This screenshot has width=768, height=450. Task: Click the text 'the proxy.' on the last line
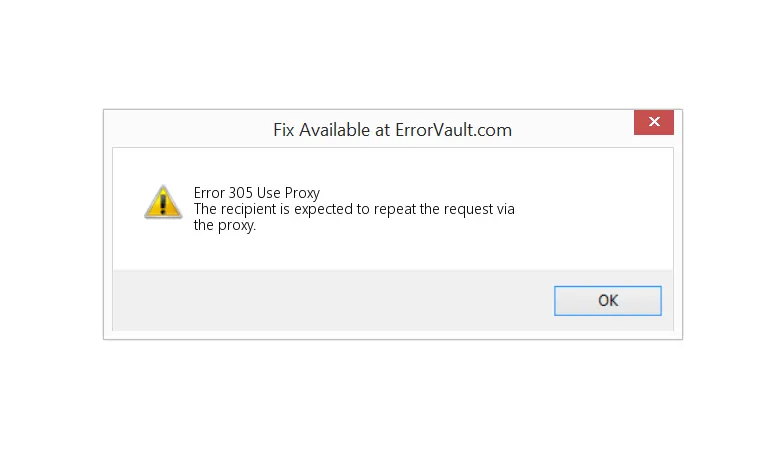[x=225, y=225]
